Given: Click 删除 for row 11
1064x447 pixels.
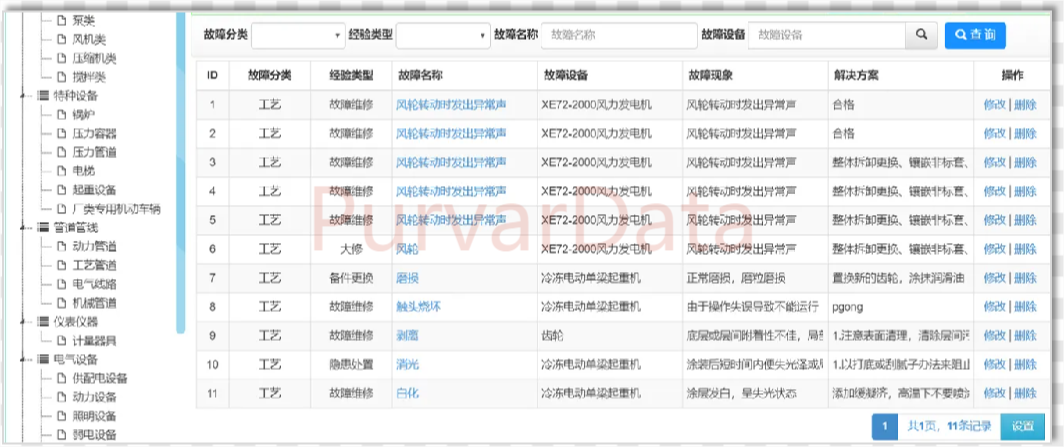Looking at the screenshot, I should coord(1025,393).
